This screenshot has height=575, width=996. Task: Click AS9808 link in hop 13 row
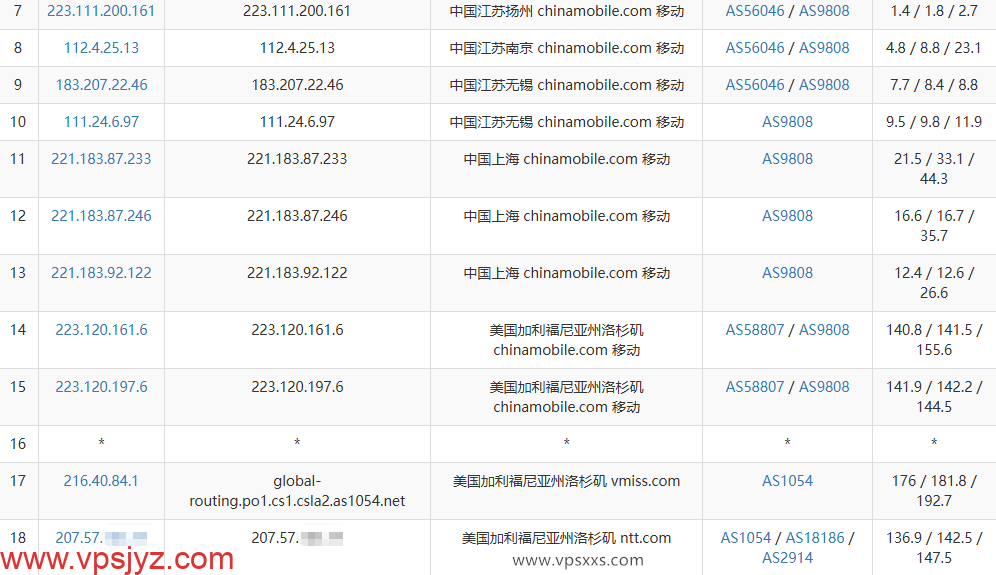tap(787, 273)
